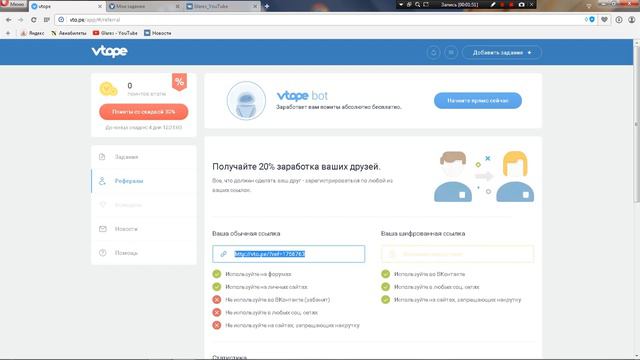Open Задания in the sidebar
640x360 pixels.
[x=144, y=157]
